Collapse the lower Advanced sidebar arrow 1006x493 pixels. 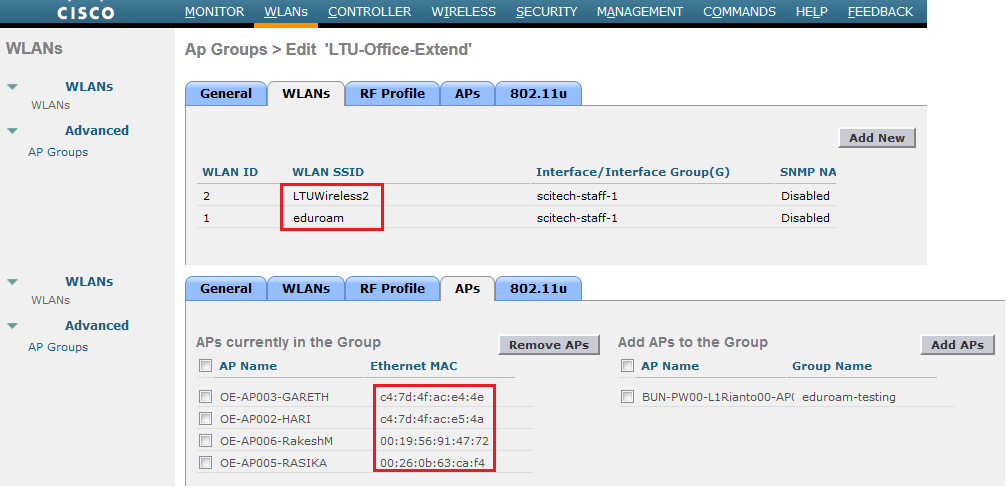12,326
